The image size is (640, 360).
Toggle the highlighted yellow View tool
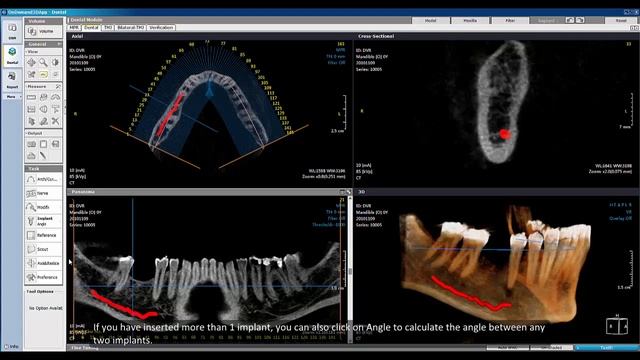click(x=43, y=74)
